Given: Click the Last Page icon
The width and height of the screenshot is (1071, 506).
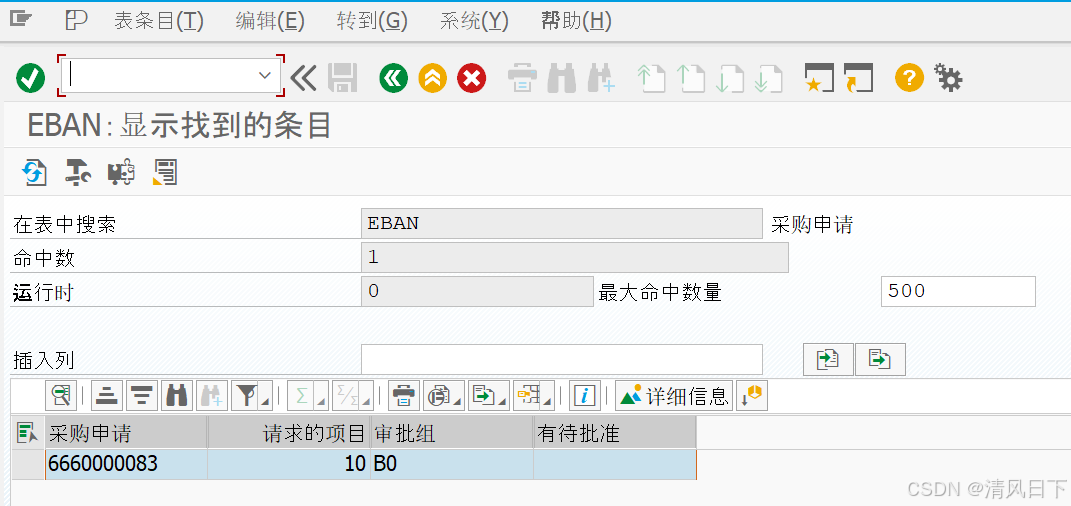Looking at the screenshot, I should tap(768, 79).
